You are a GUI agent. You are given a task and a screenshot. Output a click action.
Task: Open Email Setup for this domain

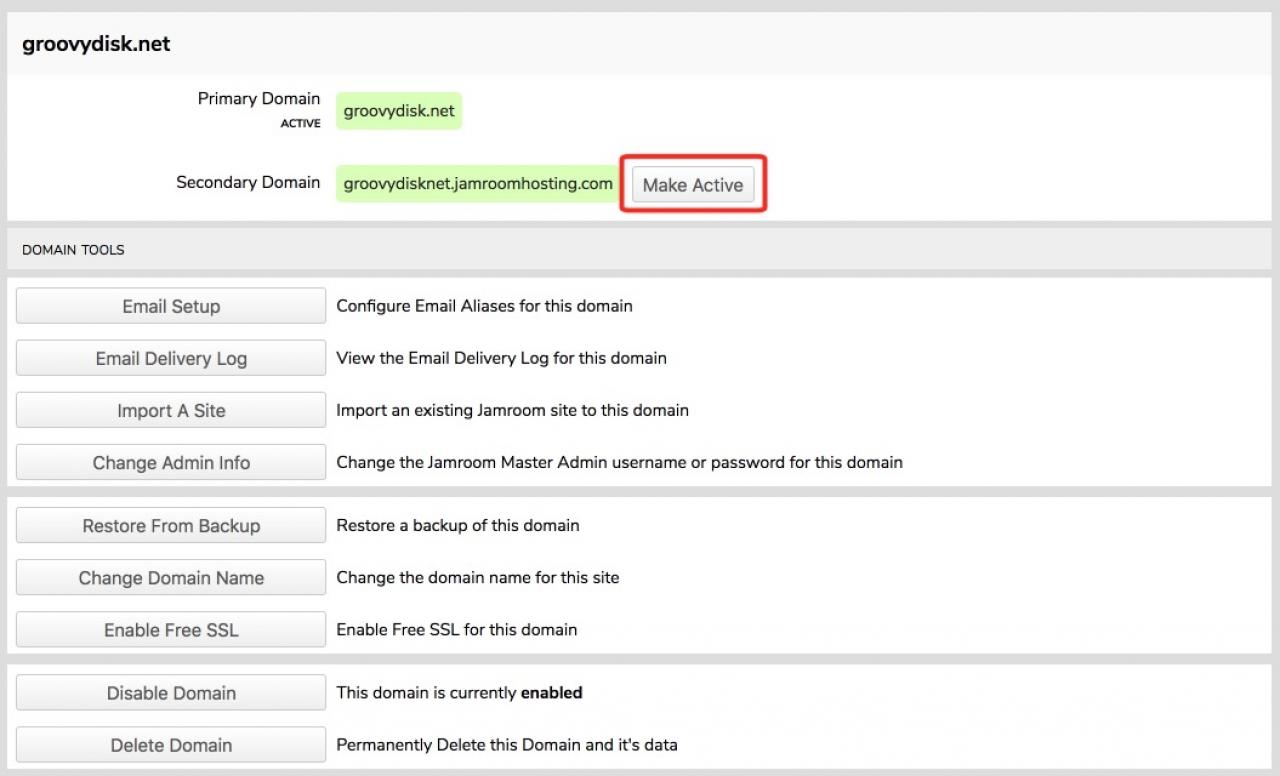click(171, 306)
